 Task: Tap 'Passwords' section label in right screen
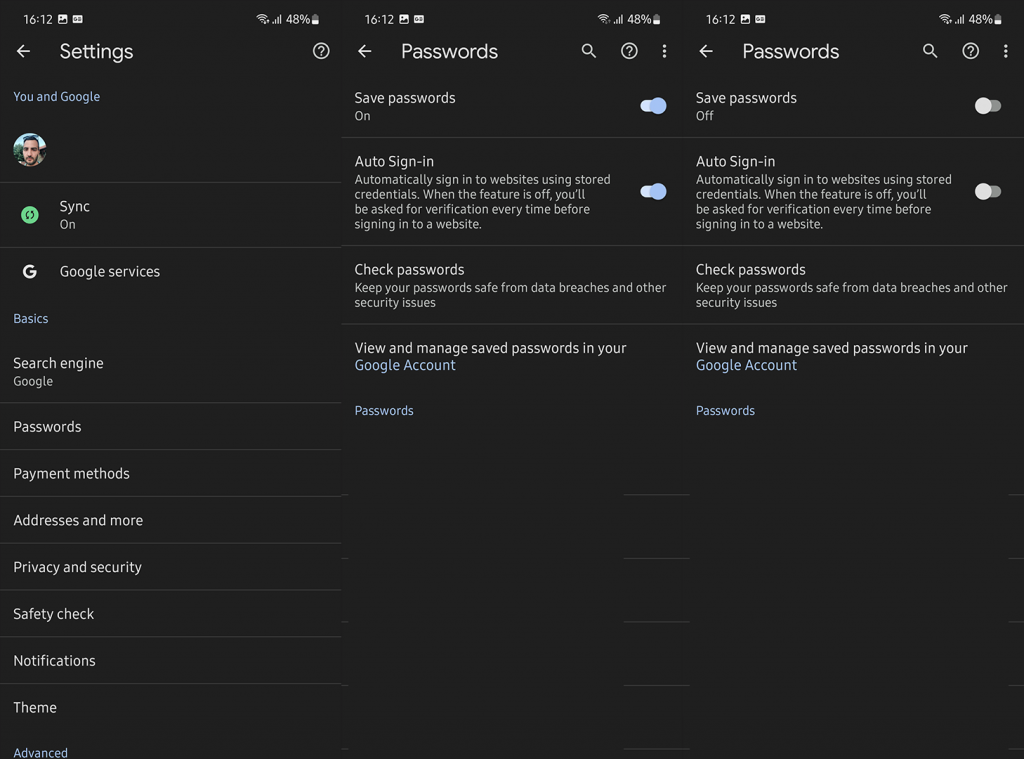(x=726, y=411)
